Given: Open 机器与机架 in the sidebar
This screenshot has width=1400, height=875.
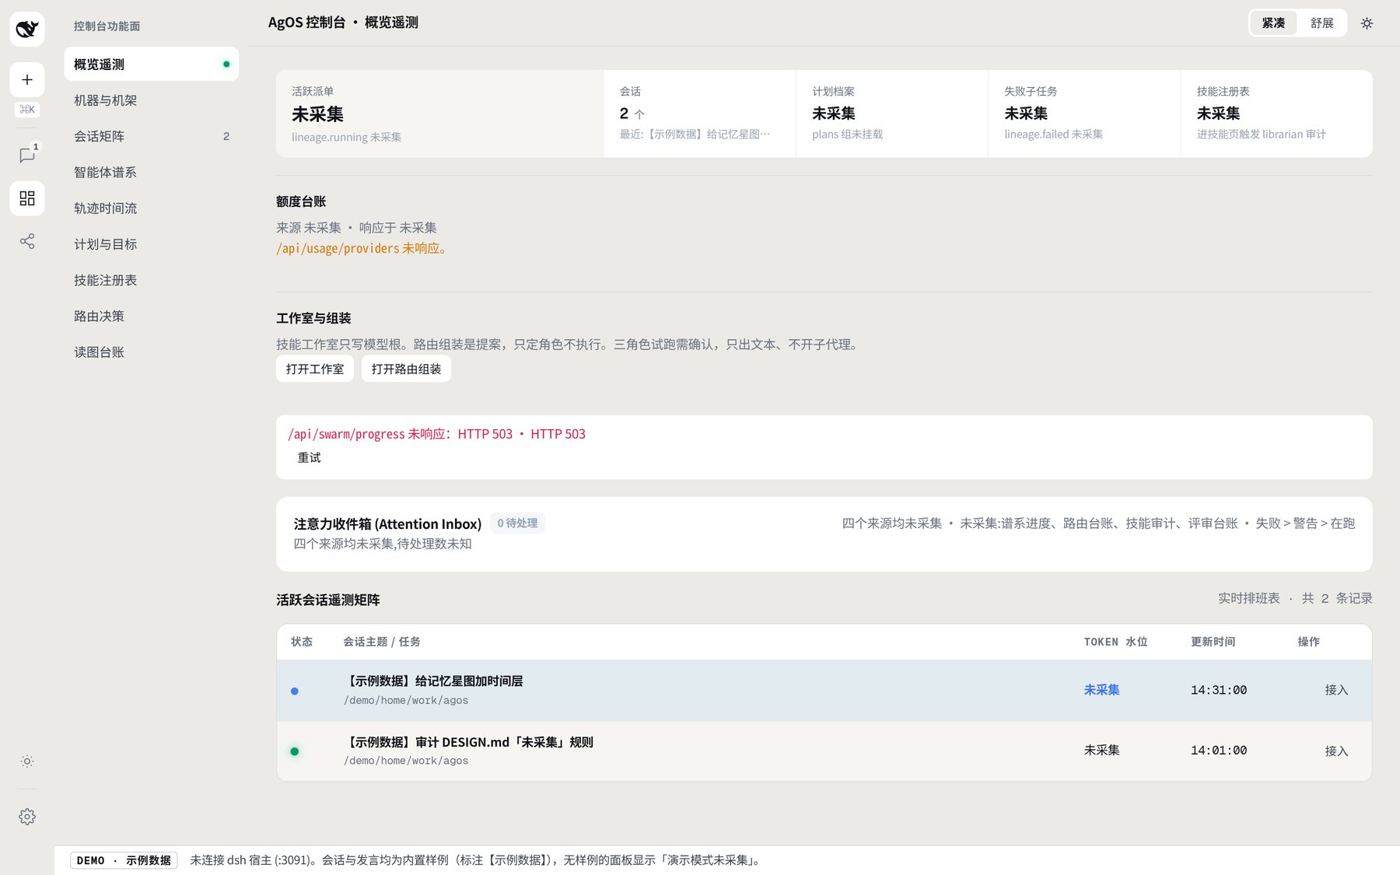Looking at the screenshot, I should pyautogui.click(x=151, y=100).
